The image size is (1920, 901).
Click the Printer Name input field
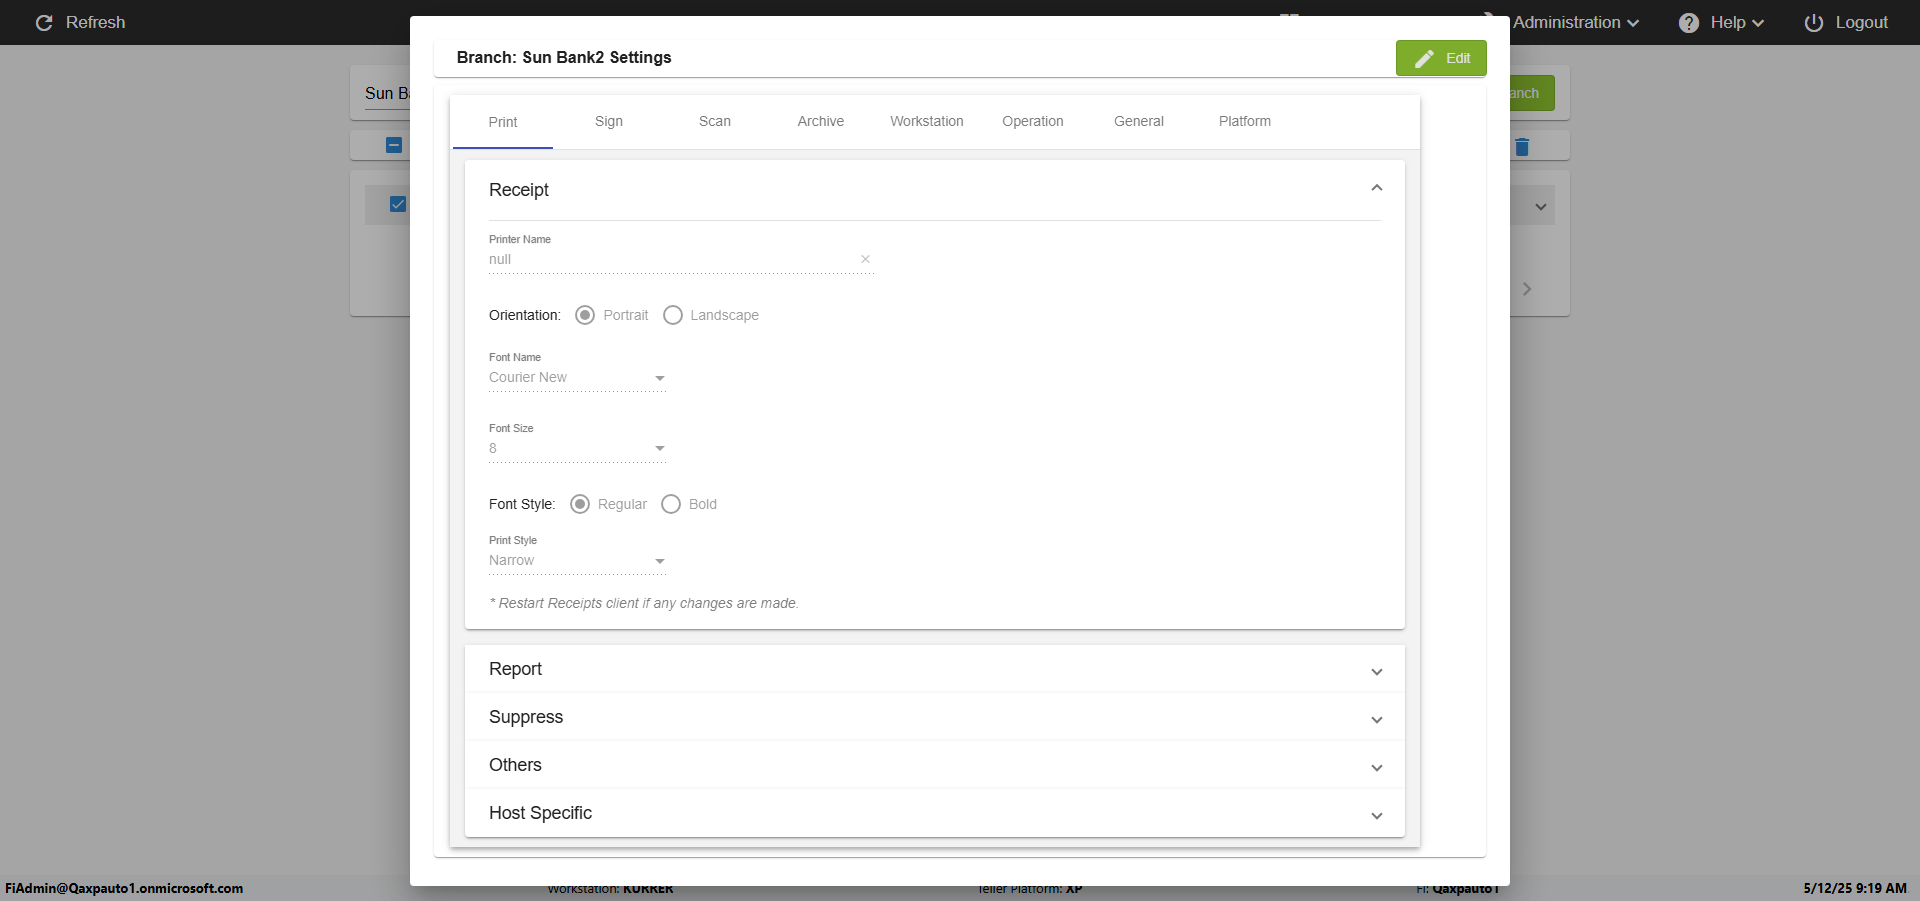[670, 259]
